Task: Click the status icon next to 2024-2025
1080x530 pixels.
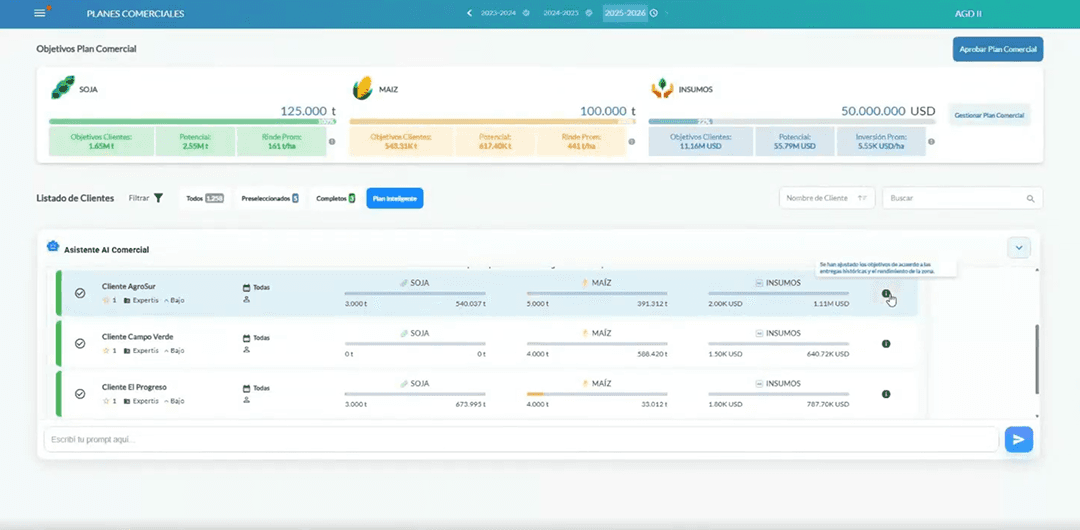Action: (589, 13)
